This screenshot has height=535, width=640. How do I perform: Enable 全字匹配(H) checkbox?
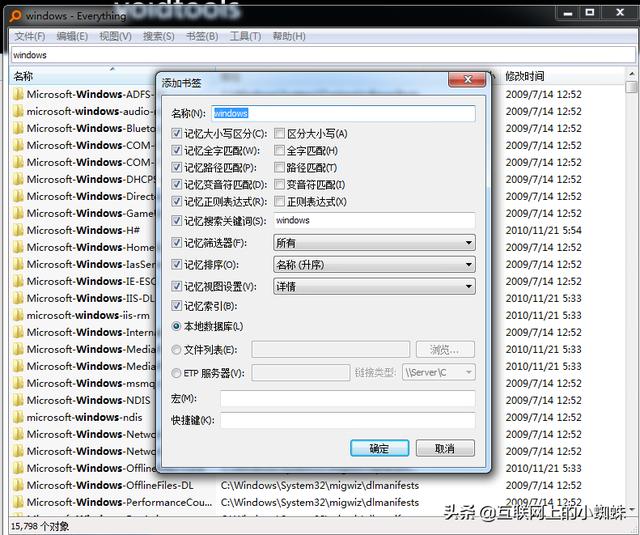pyautogui.click(x=279, y=151)
